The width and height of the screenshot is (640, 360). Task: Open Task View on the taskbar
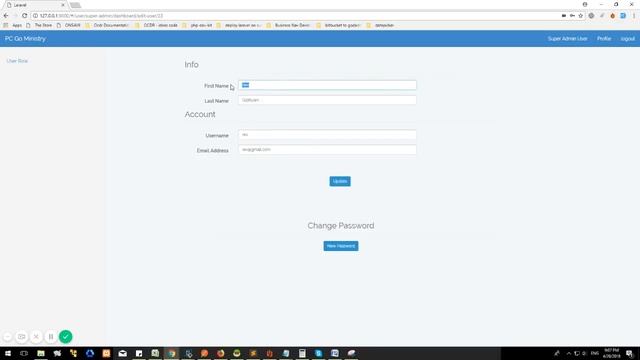point(24,353)
